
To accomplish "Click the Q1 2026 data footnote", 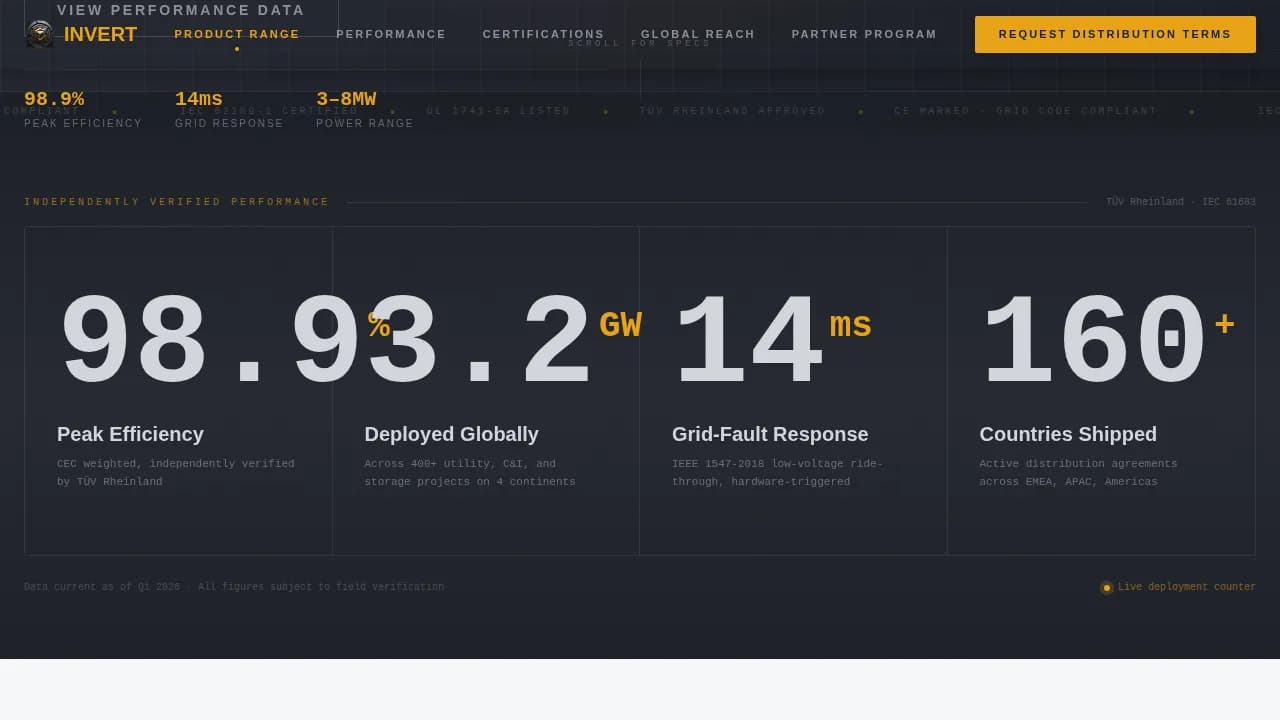I will 233,587.
